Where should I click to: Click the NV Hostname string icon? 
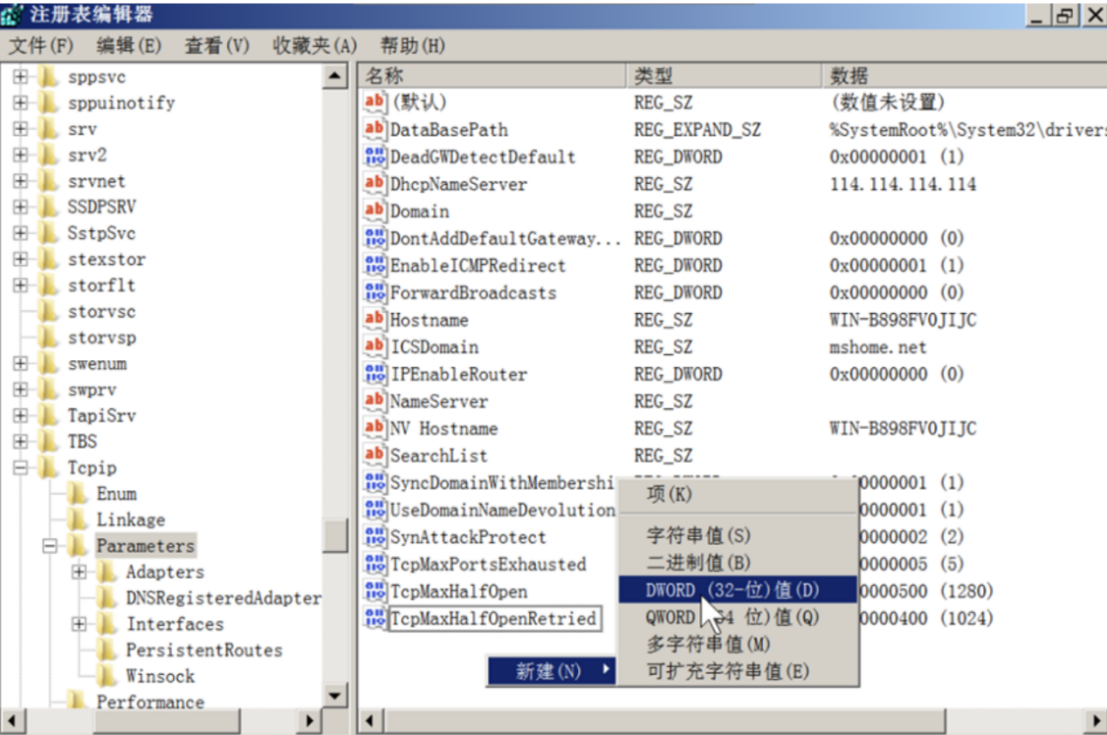click(x=374, y=428)
